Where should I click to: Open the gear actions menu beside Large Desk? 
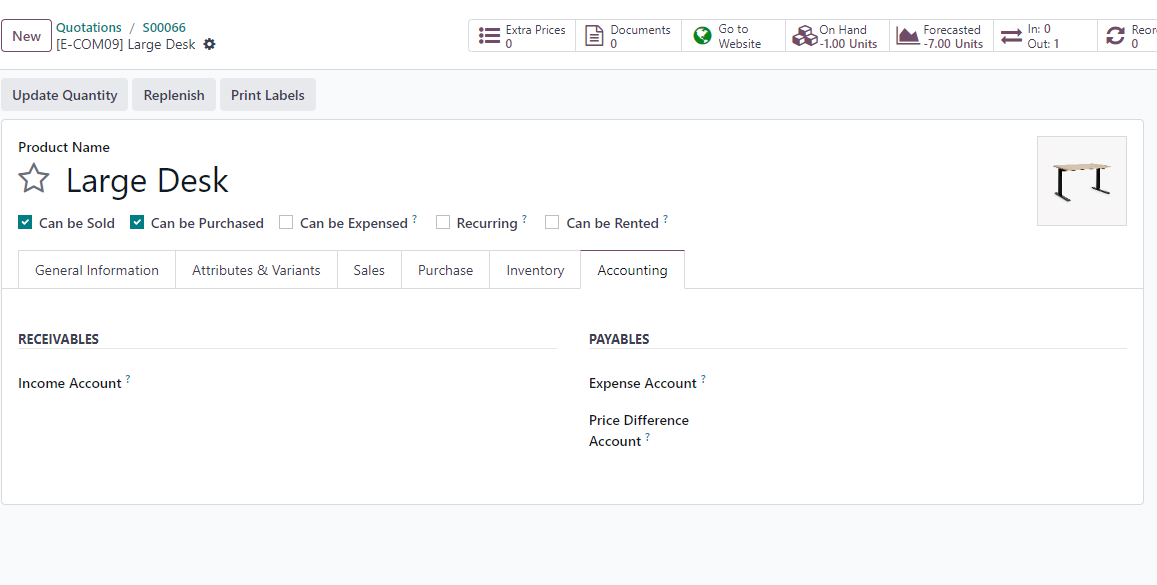tap(210, 44)
